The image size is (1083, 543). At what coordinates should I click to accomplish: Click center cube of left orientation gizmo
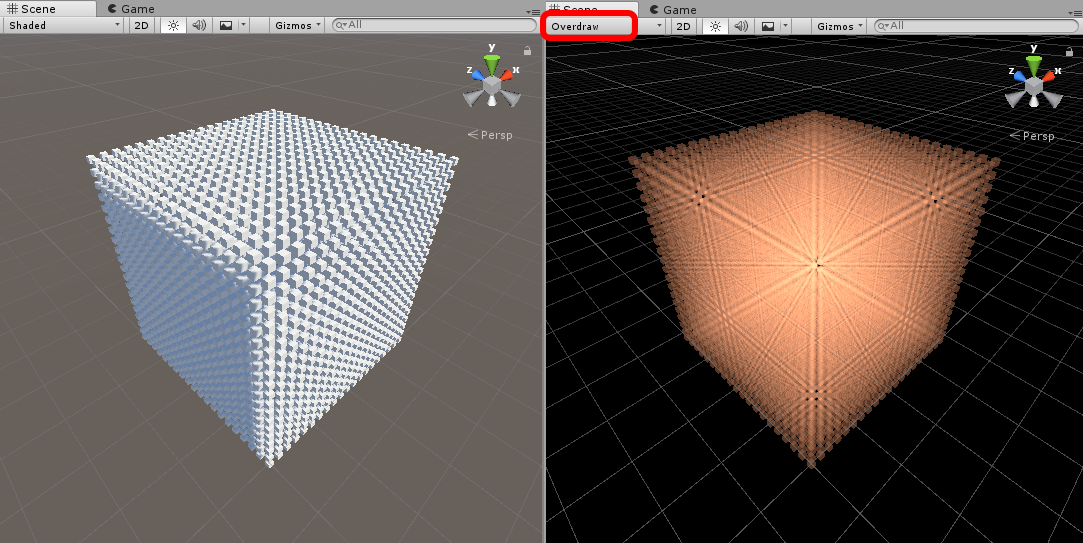(492, 85)
